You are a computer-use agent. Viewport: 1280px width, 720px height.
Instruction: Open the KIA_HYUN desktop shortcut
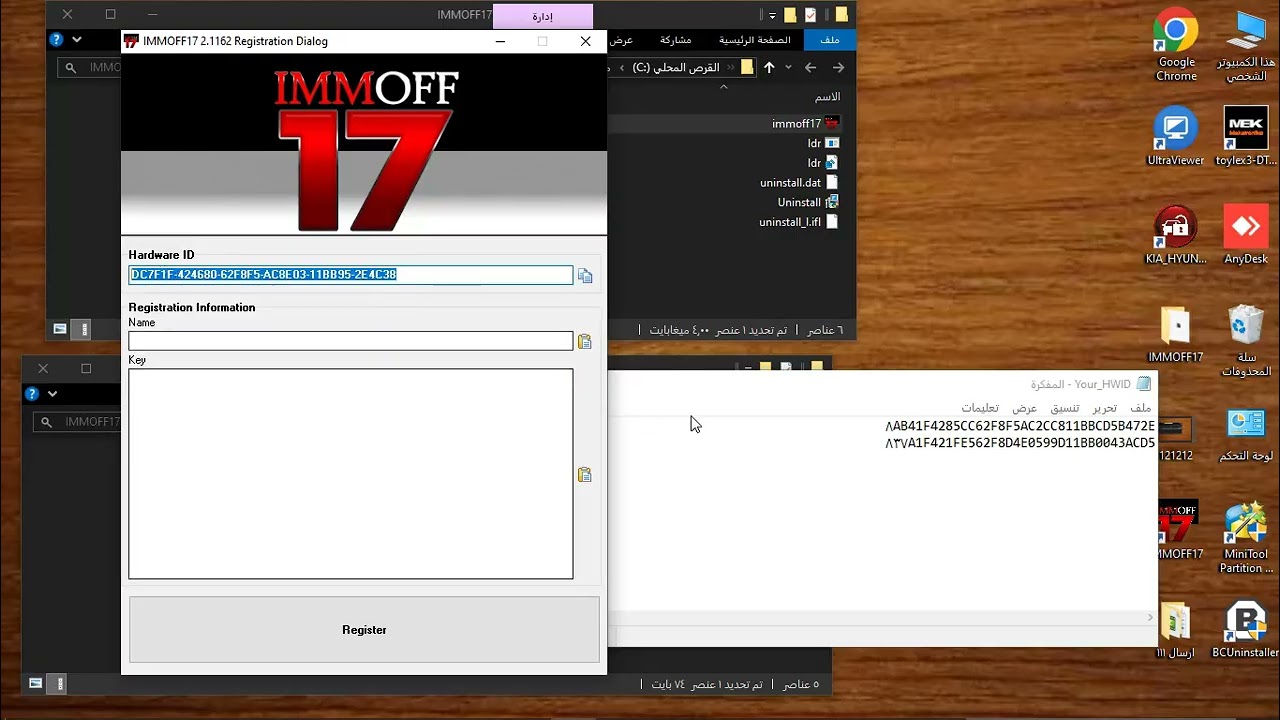click(x=1176, y=235)
